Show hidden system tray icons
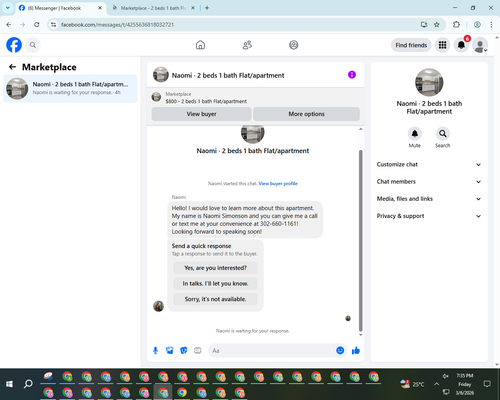500x400 pixels. 436,384
